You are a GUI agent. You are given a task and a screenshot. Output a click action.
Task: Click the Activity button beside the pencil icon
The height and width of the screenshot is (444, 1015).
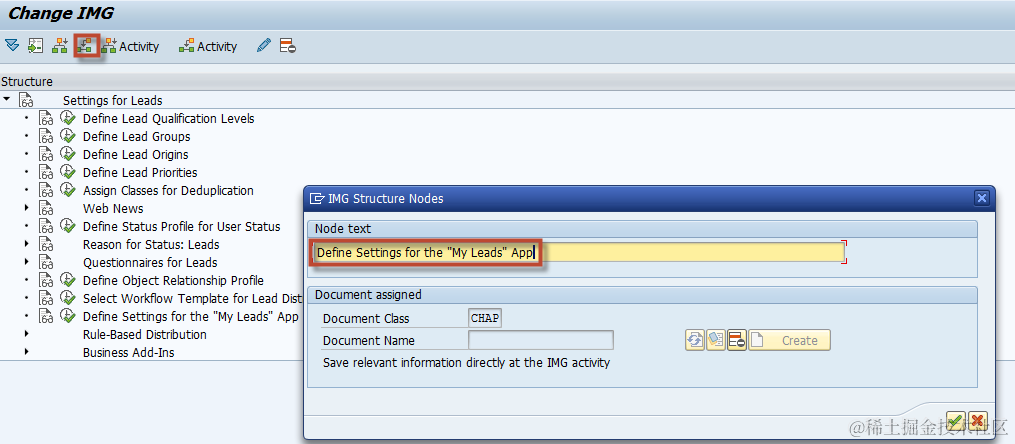click(x=208, y=46)
